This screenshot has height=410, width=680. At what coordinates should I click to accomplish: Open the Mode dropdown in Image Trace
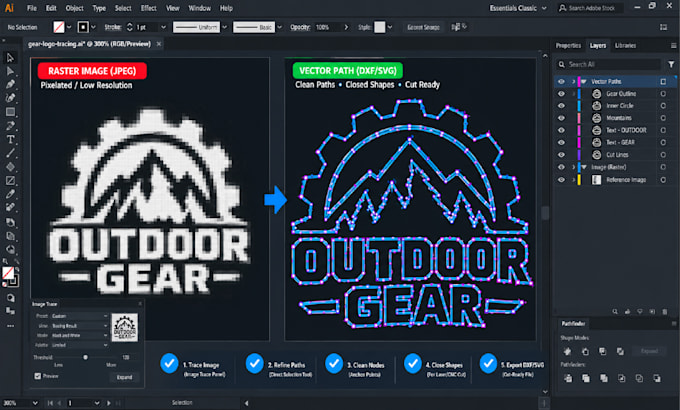pyautogui.click(x=79, y=335)
